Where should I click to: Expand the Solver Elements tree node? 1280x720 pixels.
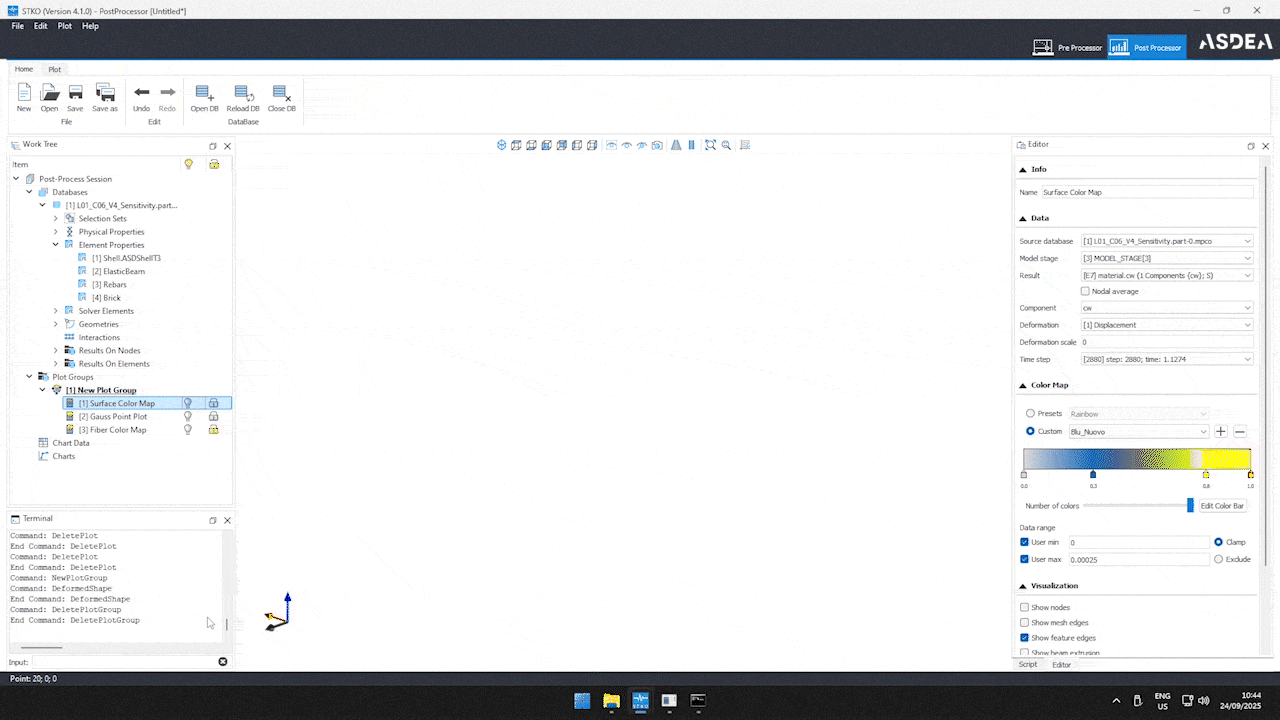click(56, 311)
